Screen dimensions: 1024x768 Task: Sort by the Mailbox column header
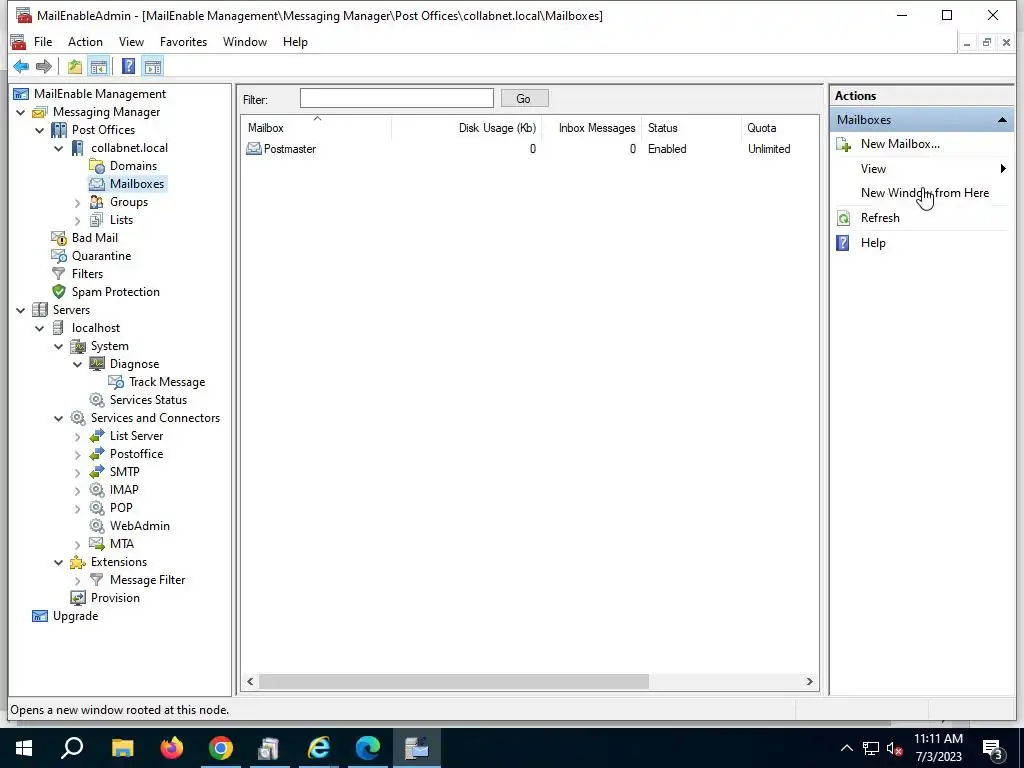317,128
